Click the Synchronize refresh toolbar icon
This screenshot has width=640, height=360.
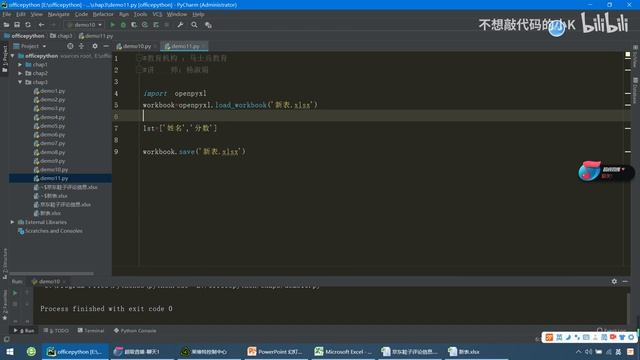(28, 25)
